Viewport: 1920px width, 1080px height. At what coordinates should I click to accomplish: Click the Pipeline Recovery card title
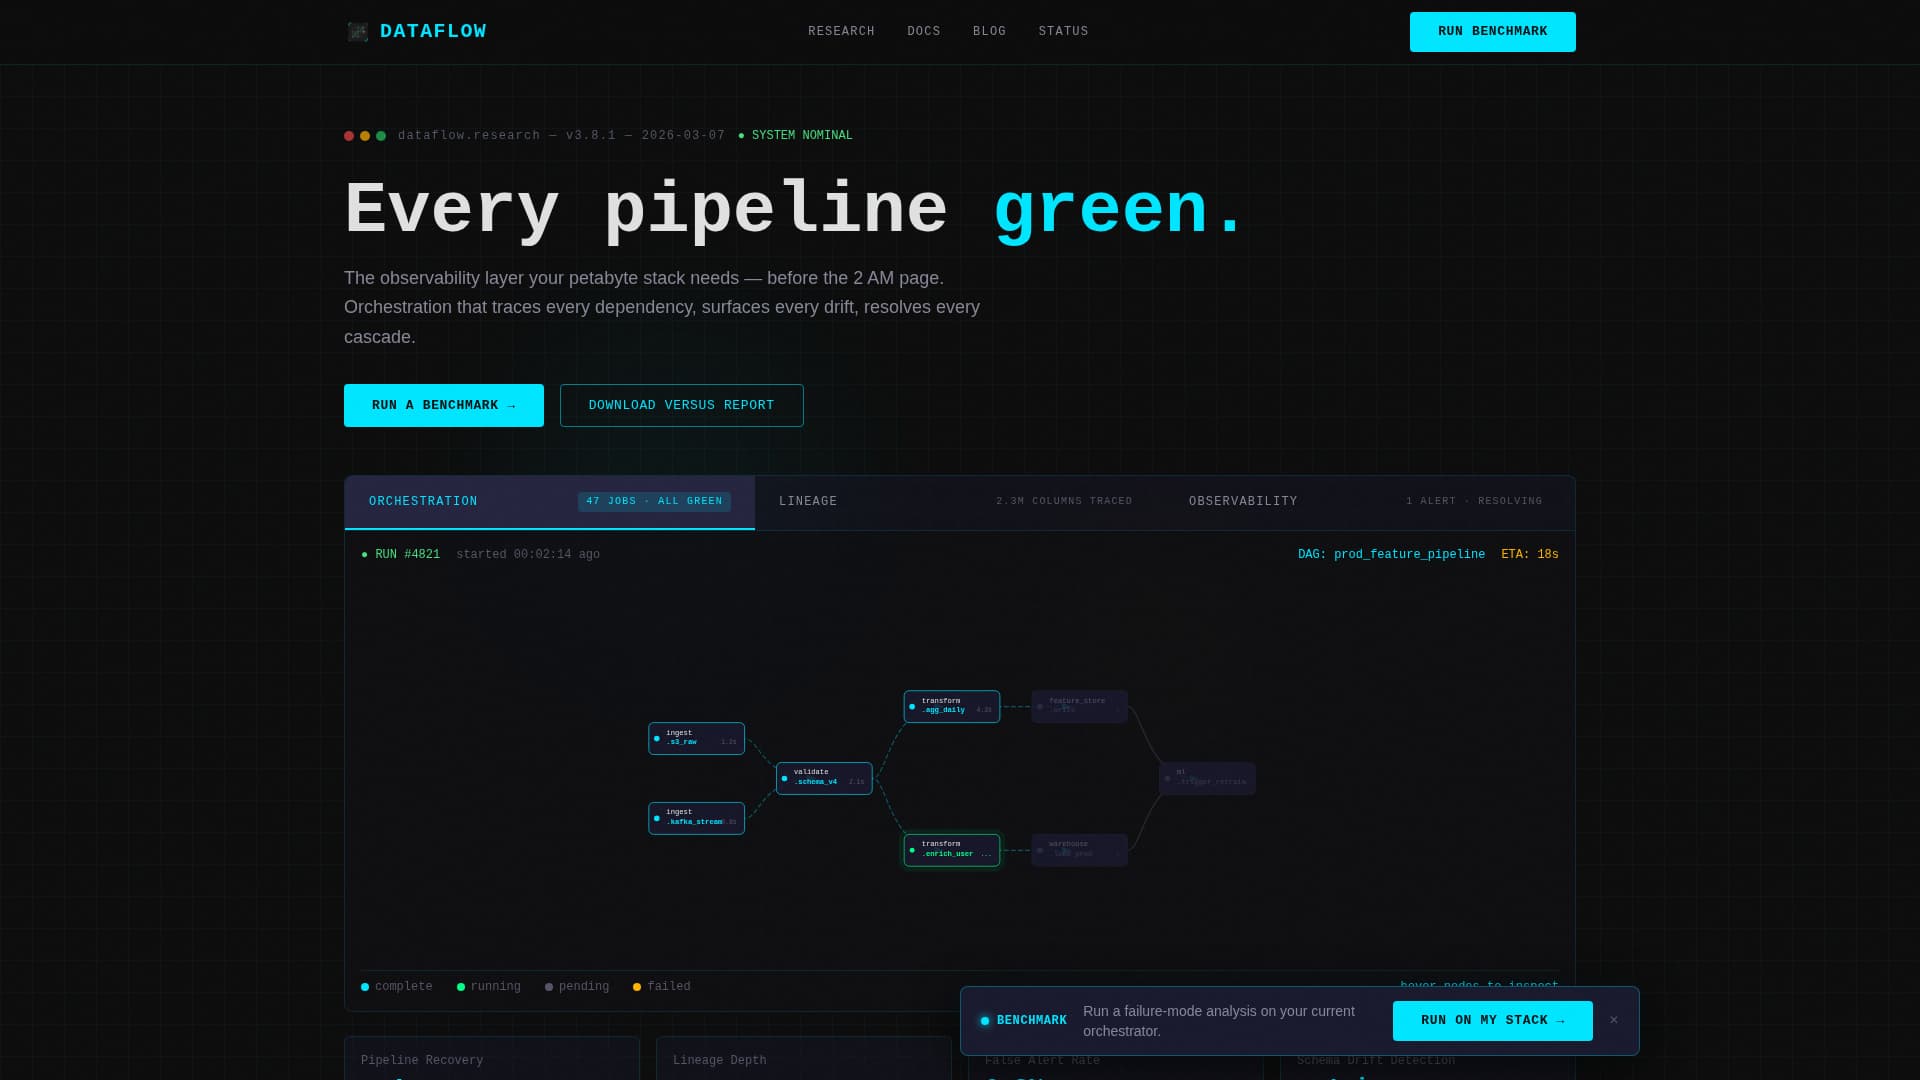point(422,1061)
